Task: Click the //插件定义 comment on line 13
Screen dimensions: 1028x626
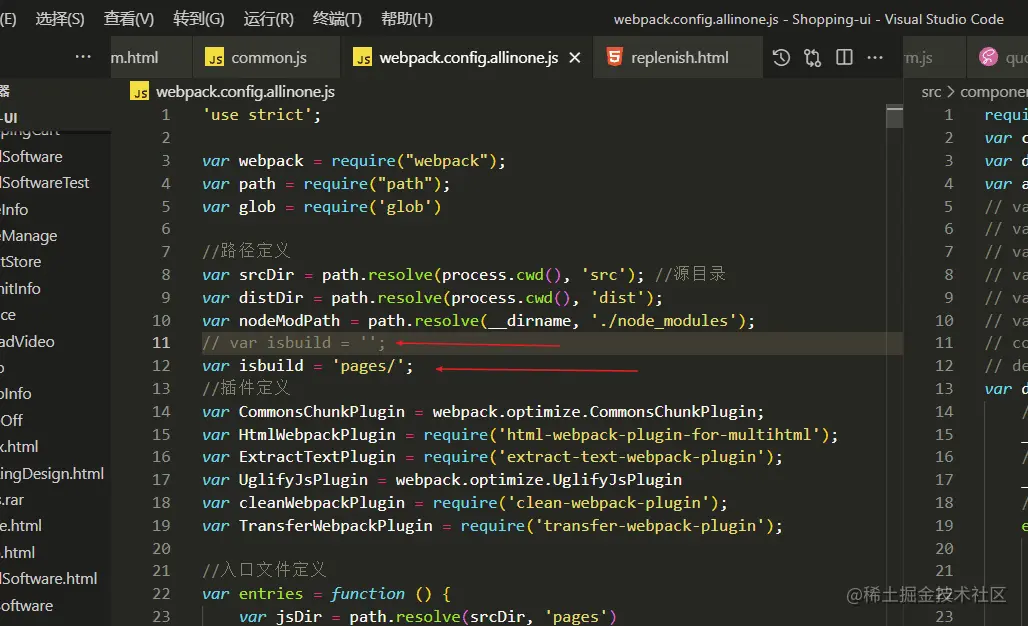Action: click(246, 388)
